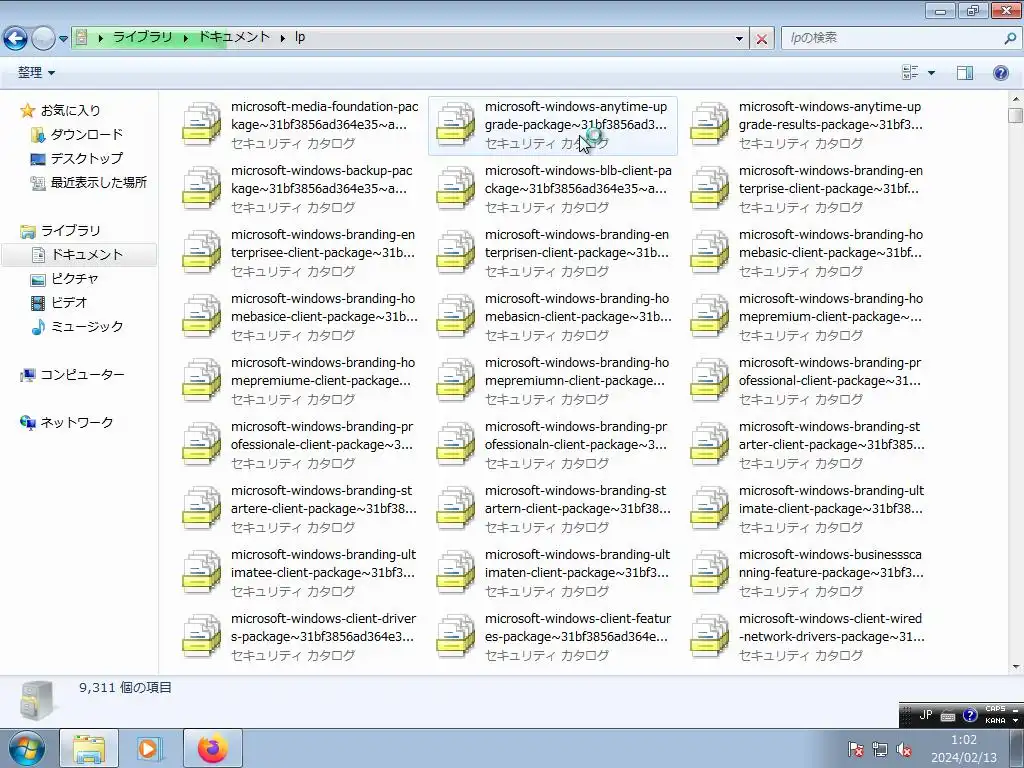Open the Windows Start orb
This screenshot has width=1024, height=768.
[27, 748]
